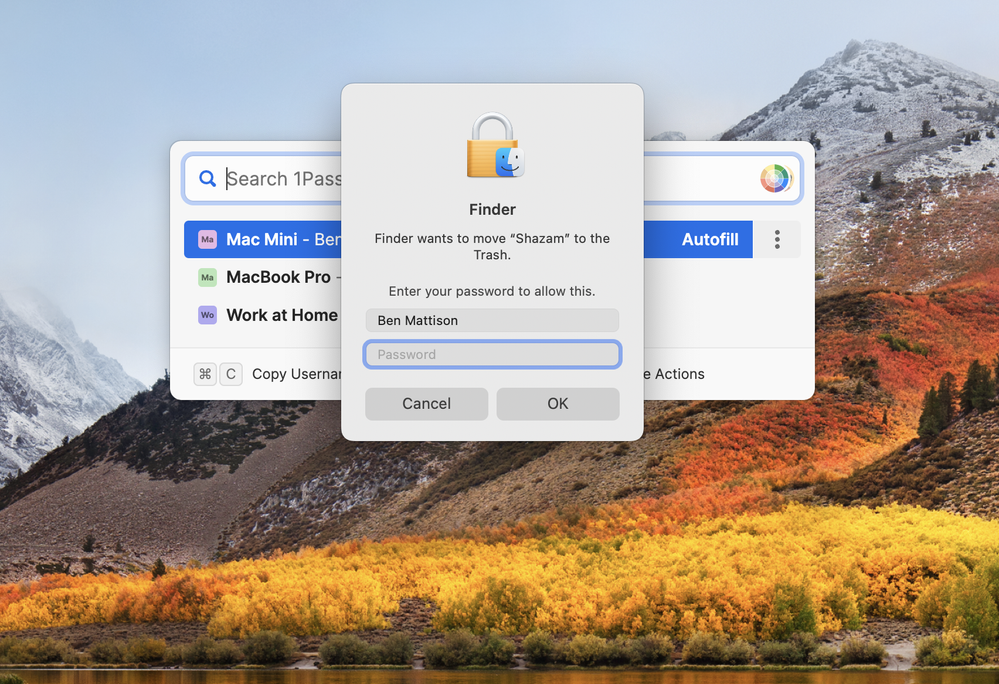Click the "Actions" label in 1Password footer
The image size is (999, 684).
(x=679, y=374)
